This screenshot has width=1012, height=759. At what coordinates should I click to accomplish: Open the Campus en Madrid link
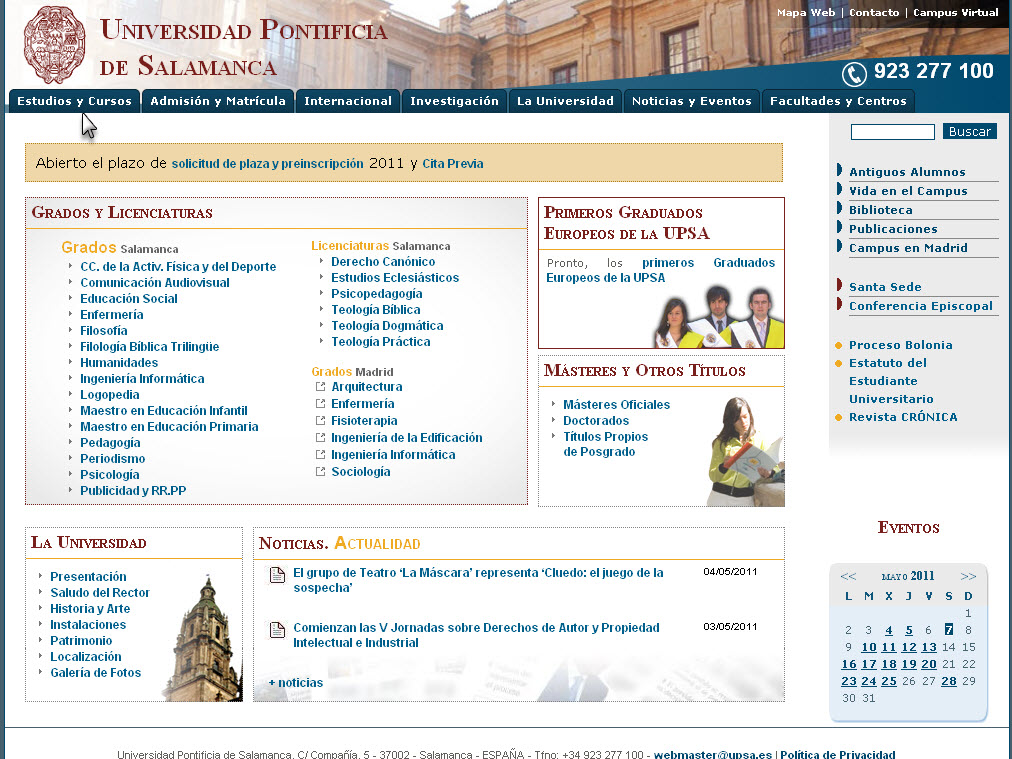point(908,248)
